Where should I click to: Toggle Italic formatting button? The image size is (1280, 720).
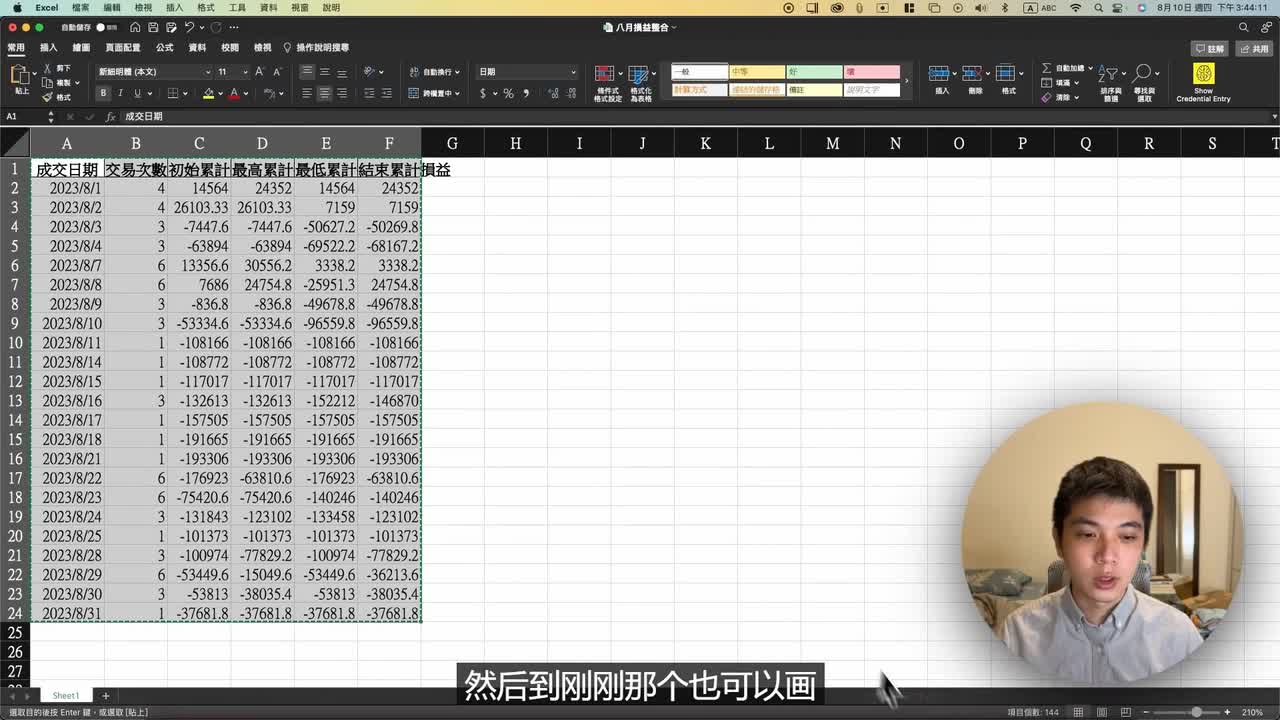[x=120, y=93]
